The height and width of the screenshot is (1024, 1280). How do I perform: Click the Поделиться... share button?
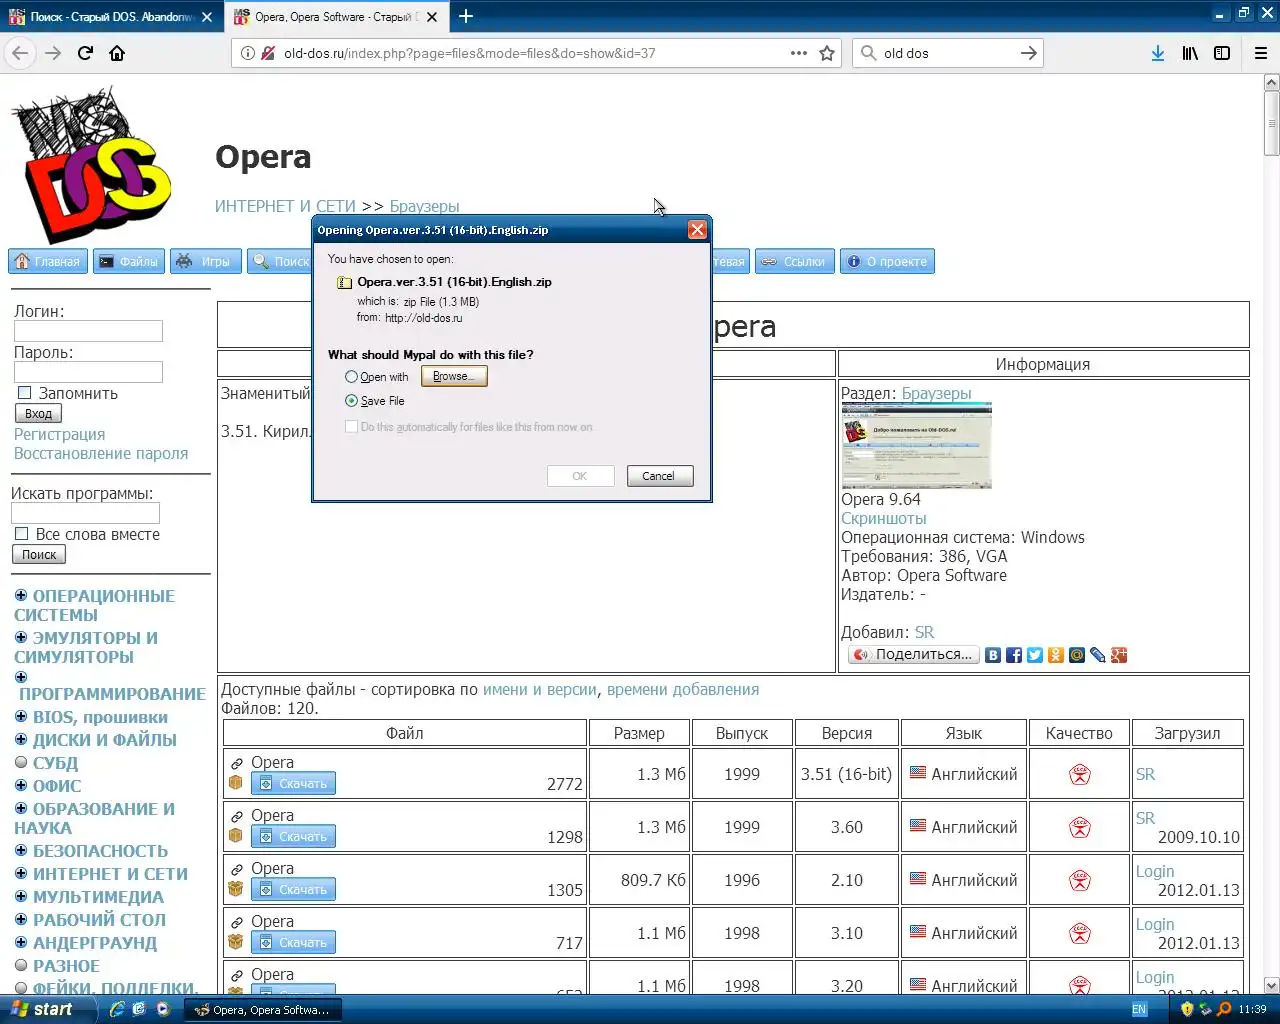[914, 655]
